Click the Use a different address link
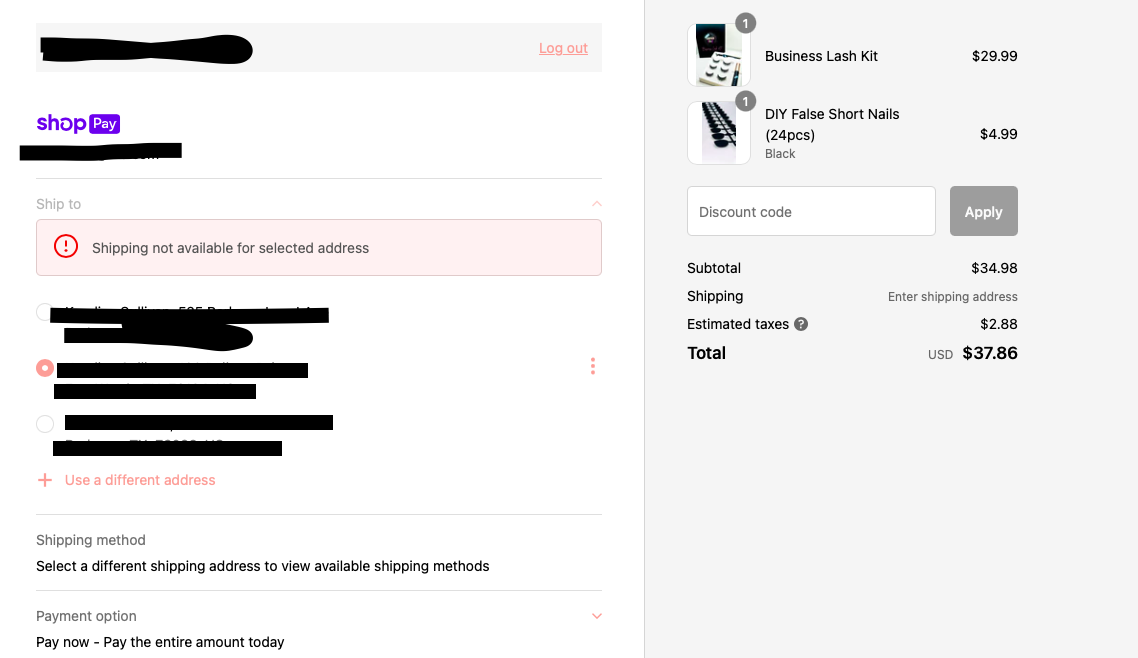The height and width of the screenshot is (658, 1138). coord(140,480)
